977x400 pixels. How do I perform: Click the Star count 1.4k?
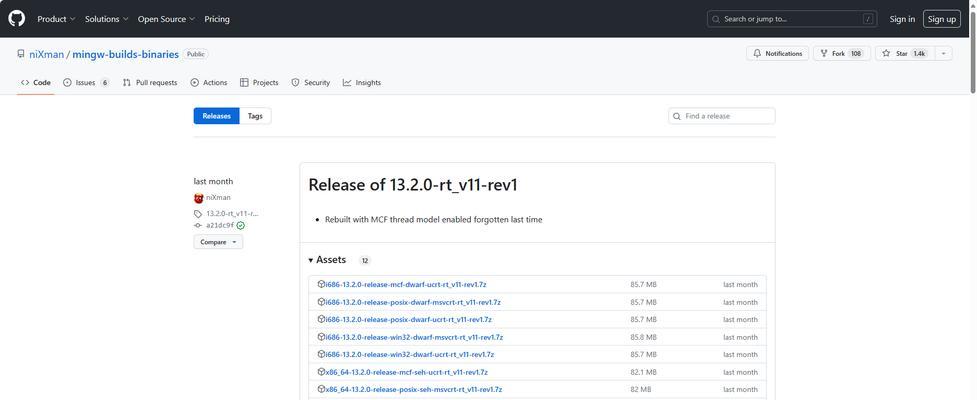(x=919, y=54)
